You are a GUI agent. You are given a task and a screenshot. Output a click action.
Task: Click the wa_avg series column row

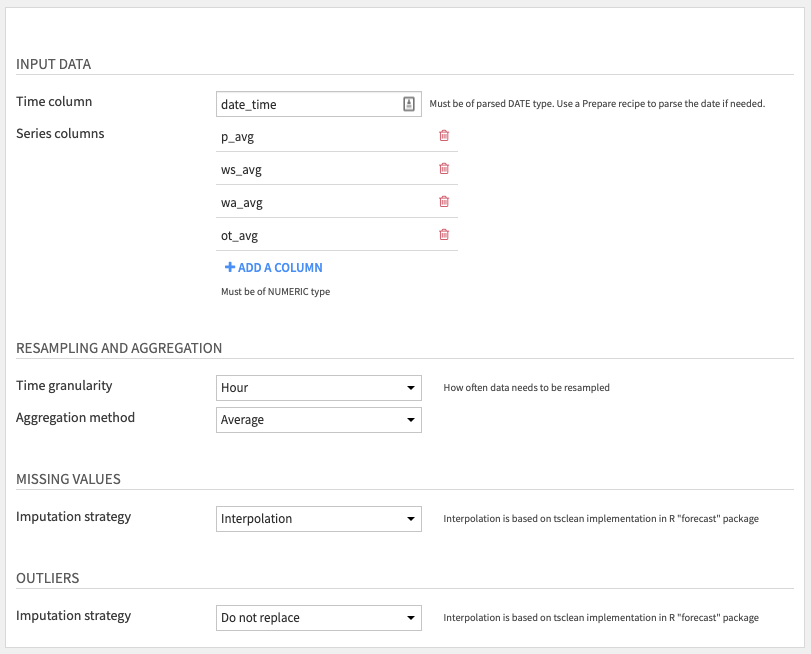tap(337, 202)
